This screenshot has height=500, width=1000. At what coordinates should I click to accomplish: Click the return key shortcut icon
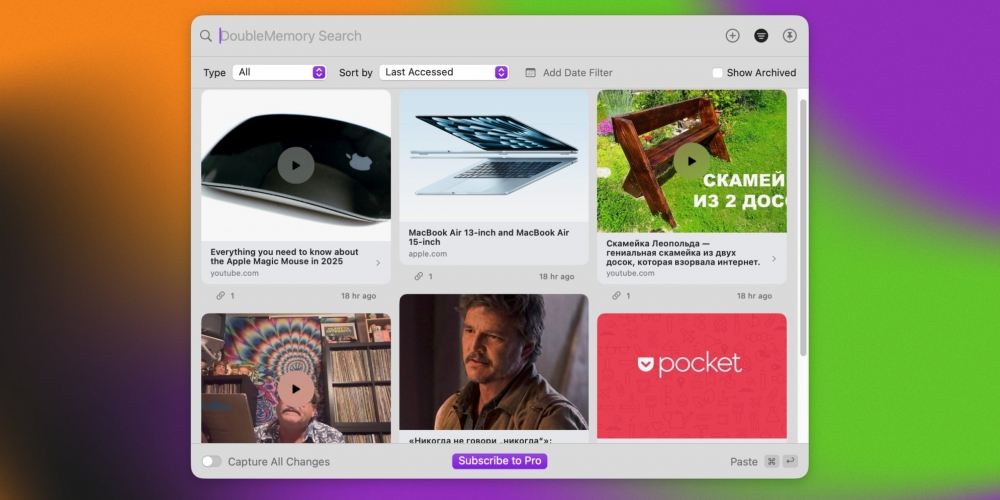(x=790, y=461)
